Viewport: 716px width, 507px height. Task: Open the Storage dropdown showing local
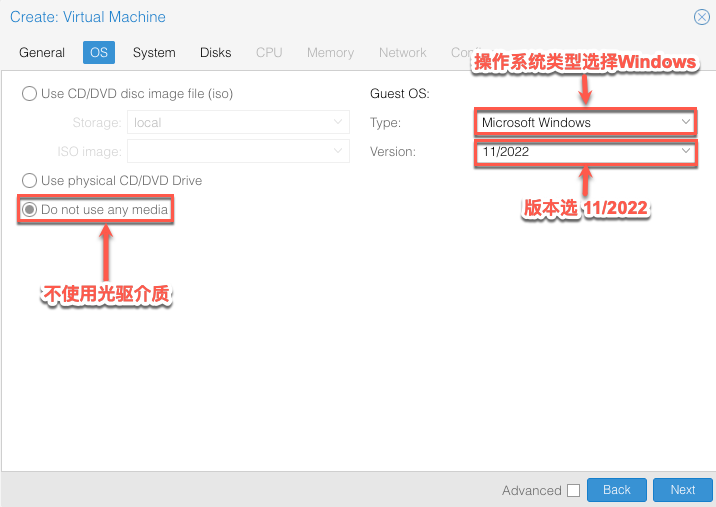(337, 122)
